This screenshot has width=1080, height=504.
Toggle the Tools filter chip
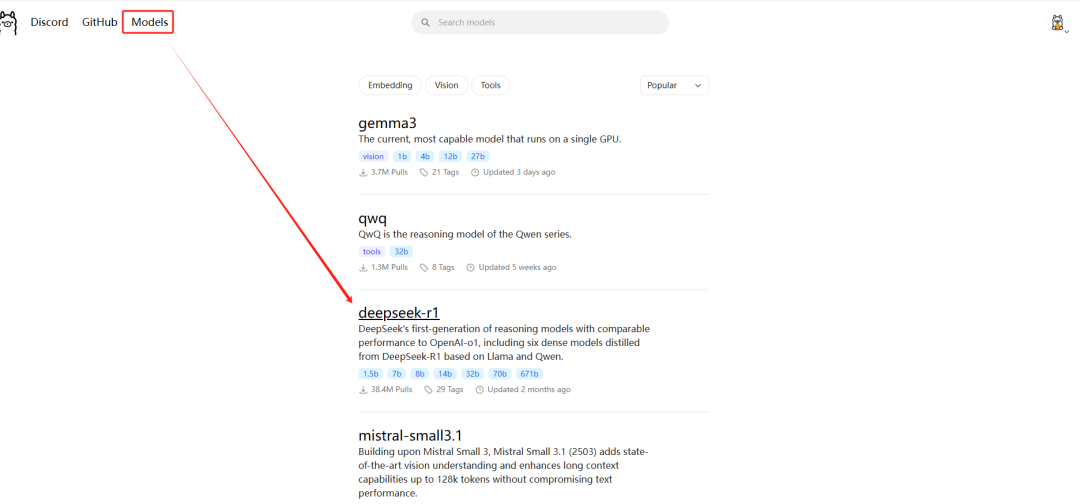490,85
